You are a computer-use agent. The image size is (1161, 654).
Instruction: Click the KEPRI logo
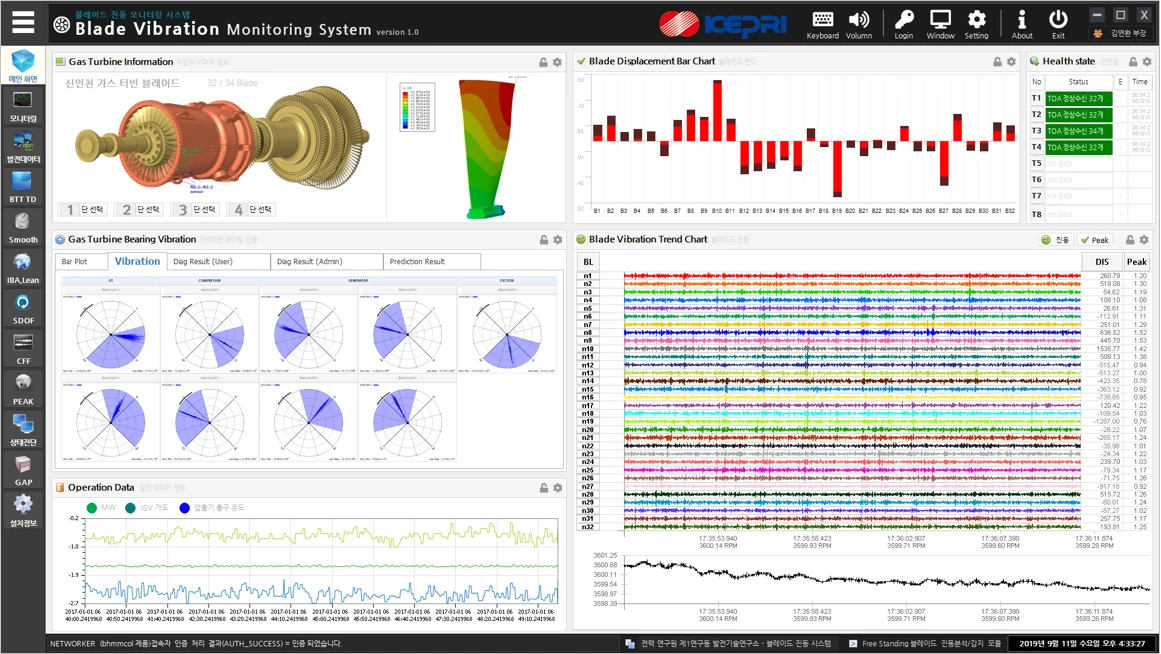[723, 24]
